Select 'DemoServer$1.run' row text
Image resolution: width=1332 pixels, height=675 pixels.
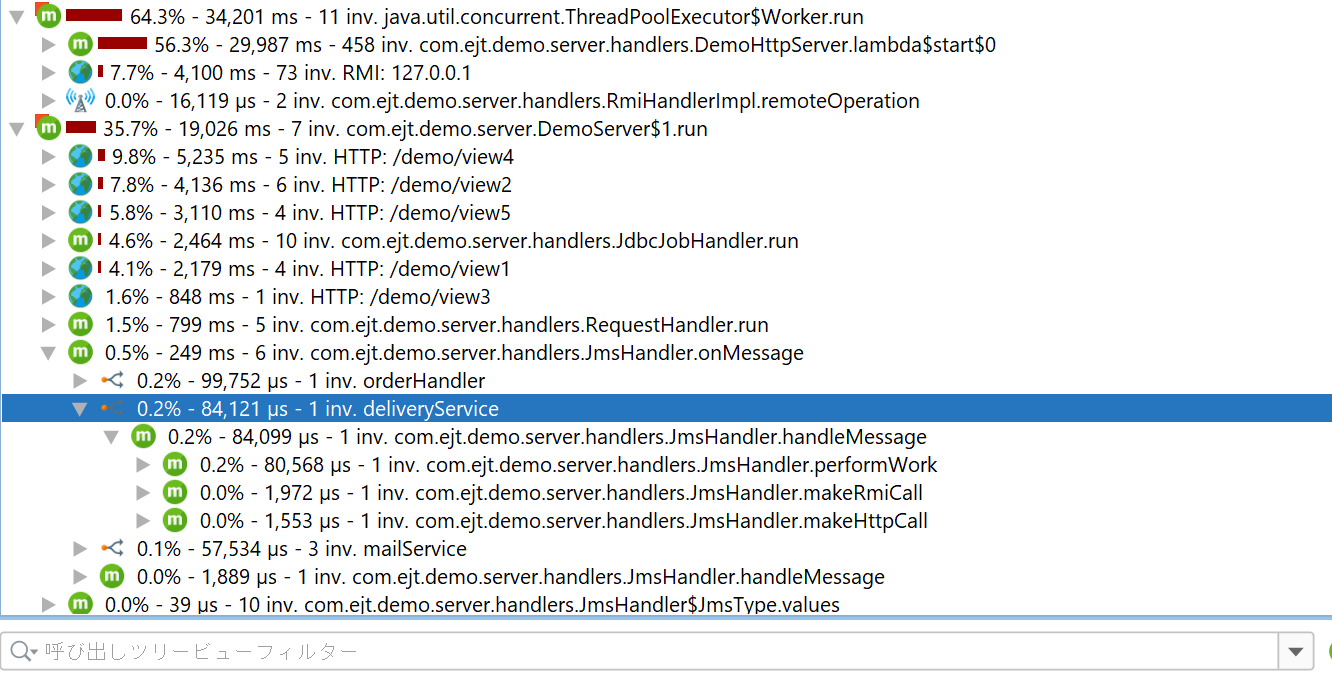click(405, 129)
